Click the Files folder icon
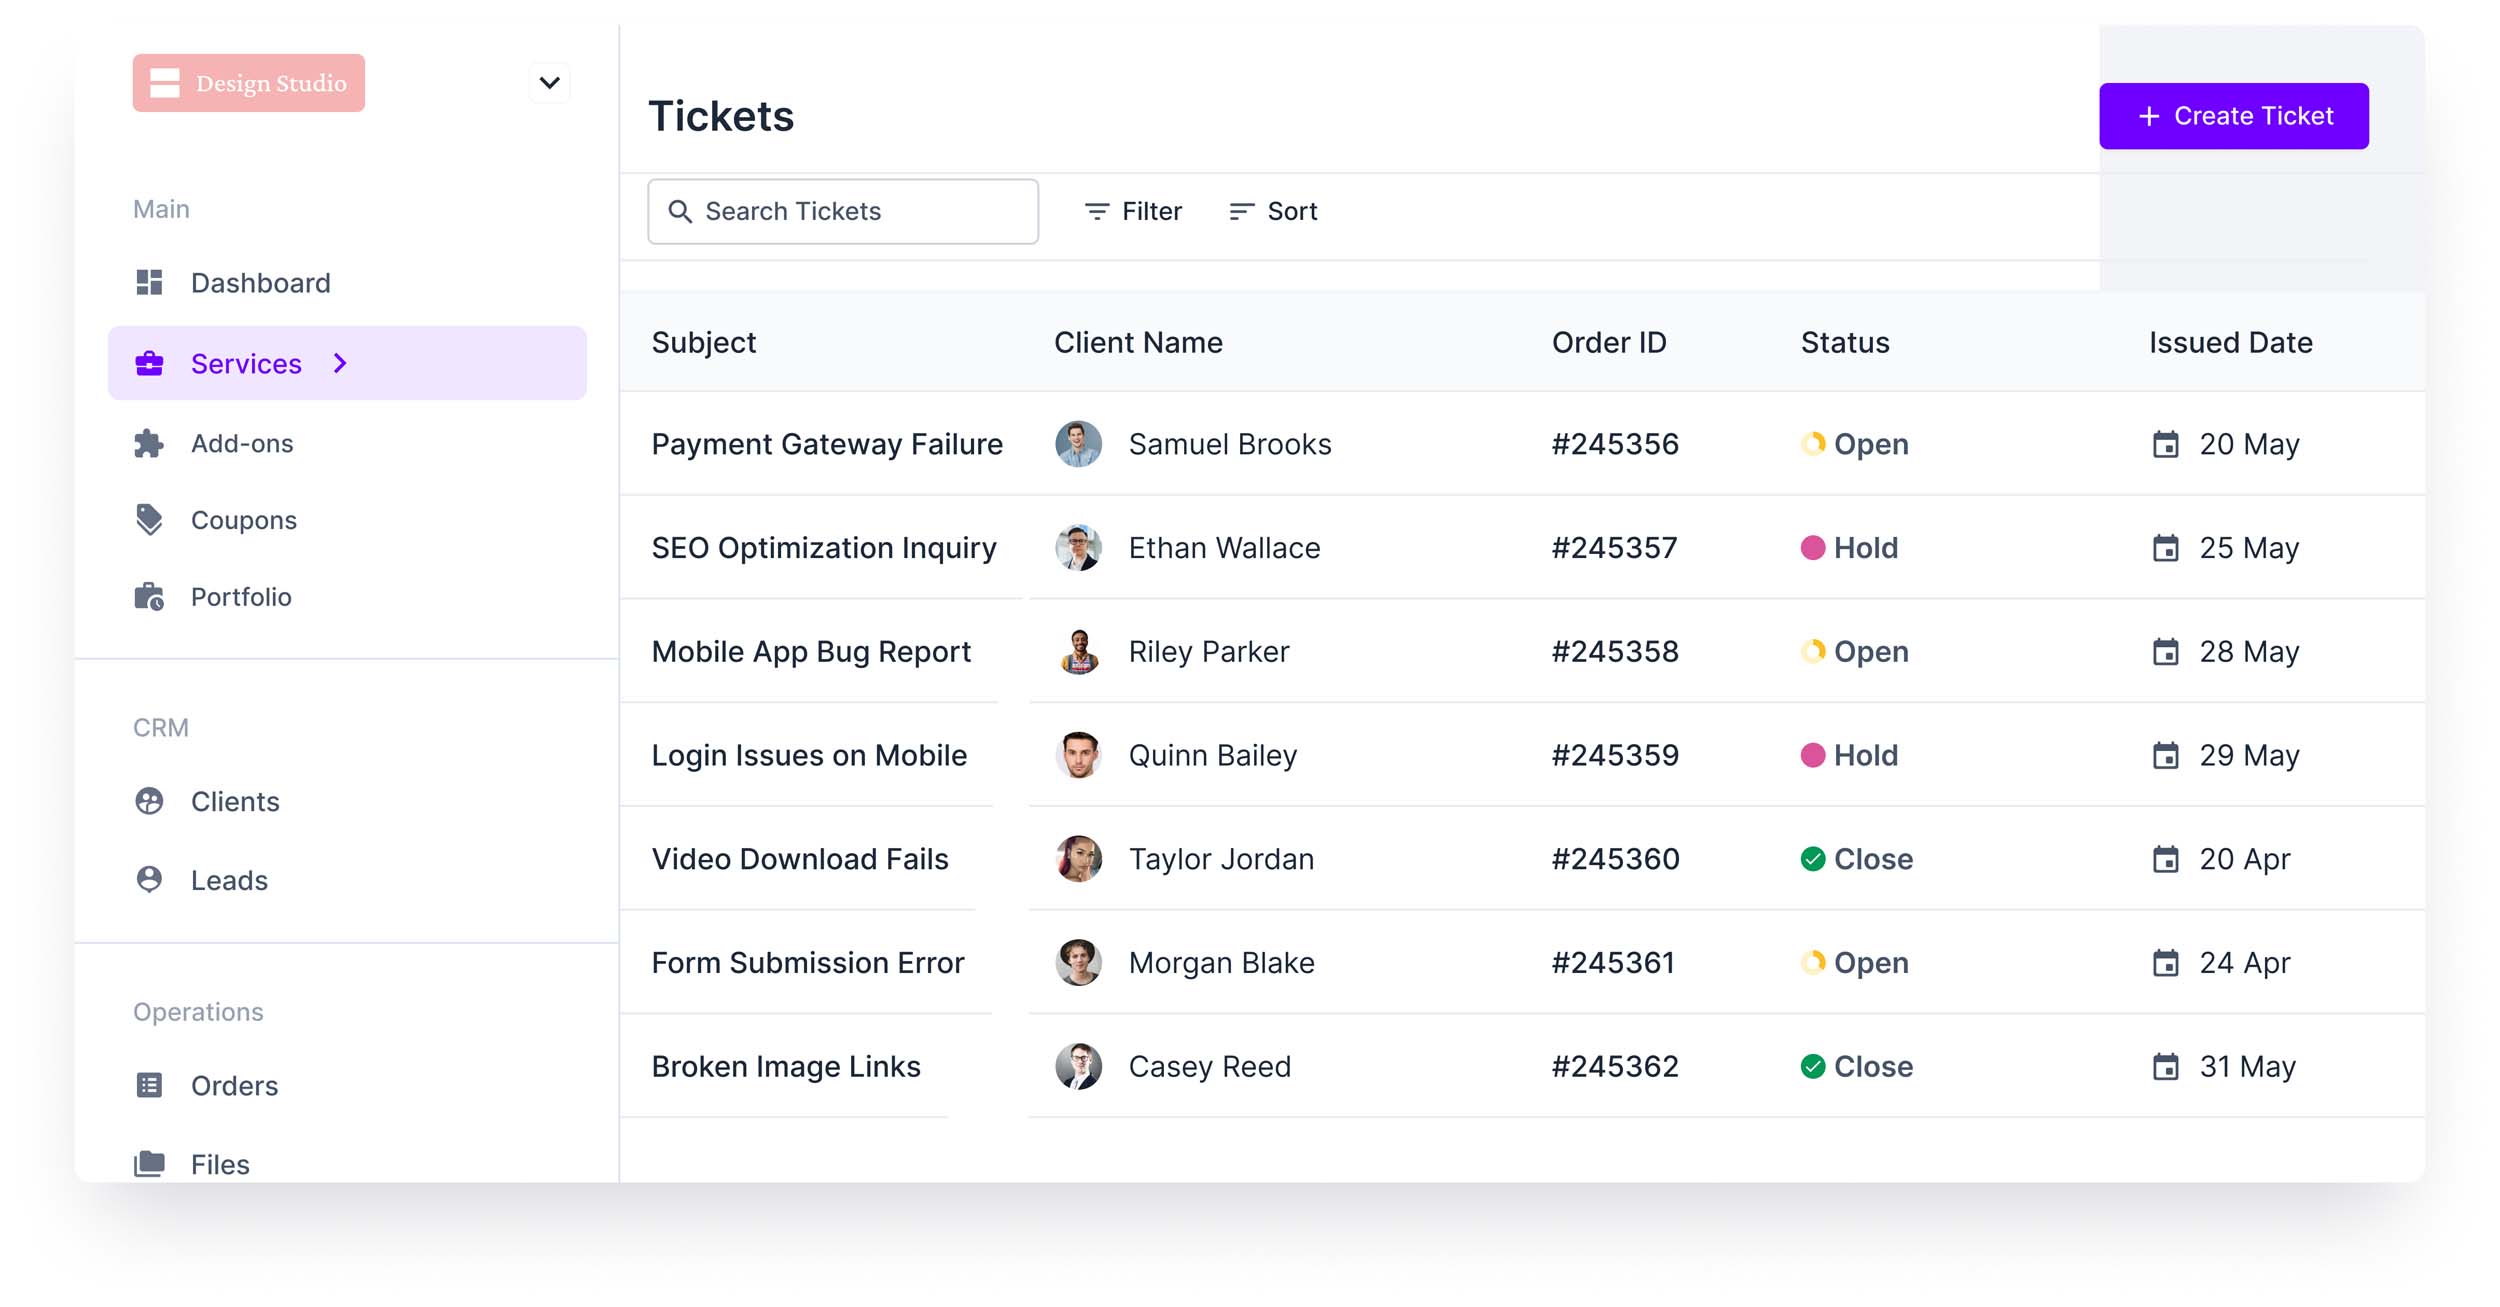The image size is (2500, 1307). coord(149,1163)
